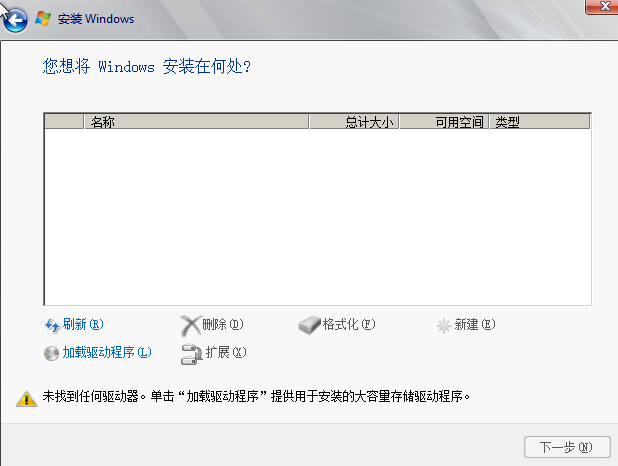Choose the 格式化(F) format option
Screen dimensions: 618x466
click(348, 325)
